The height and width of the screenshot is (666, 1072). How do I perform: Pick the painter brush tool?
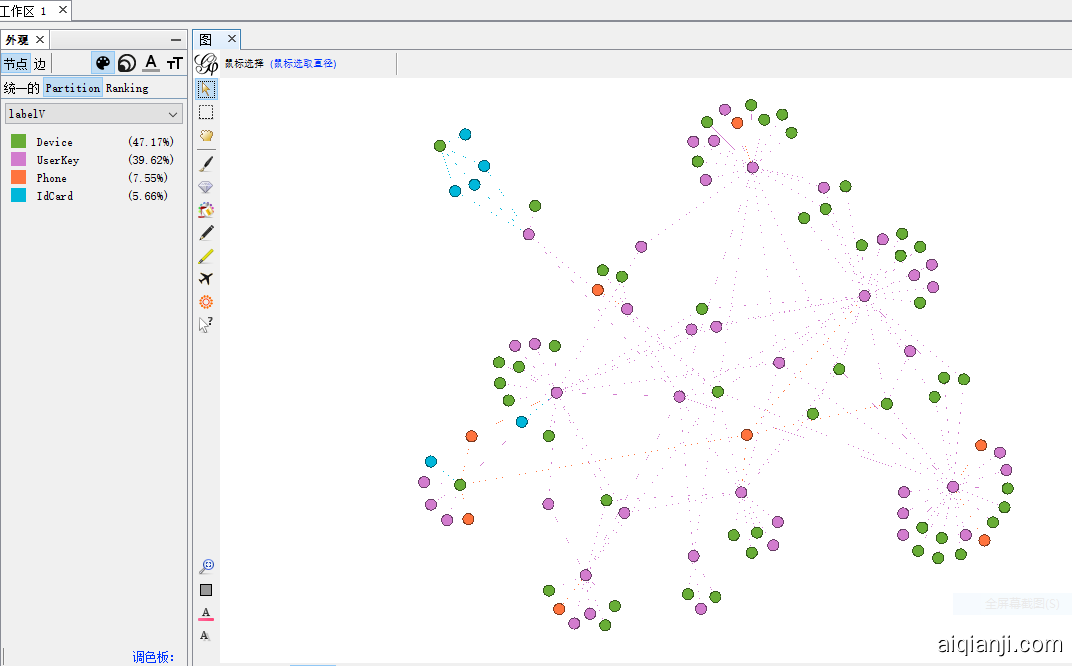point(206,163)
